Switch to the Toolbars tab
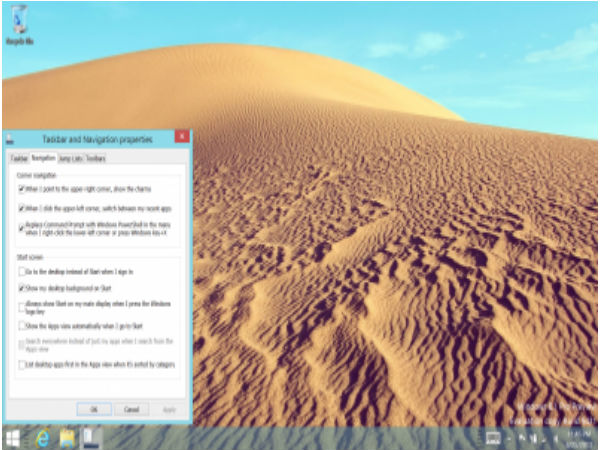600x450 pixels. pyautogui.click(x=95, y=158)
